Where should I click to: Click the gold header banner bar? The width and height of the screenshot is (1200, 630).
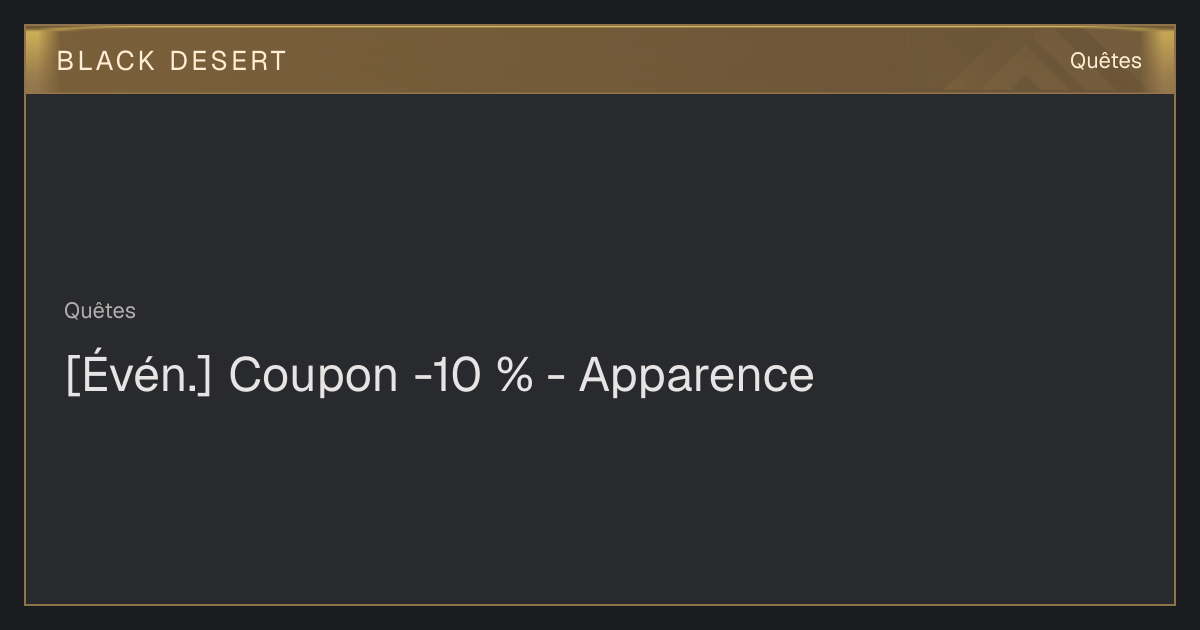tap(600, 60)
